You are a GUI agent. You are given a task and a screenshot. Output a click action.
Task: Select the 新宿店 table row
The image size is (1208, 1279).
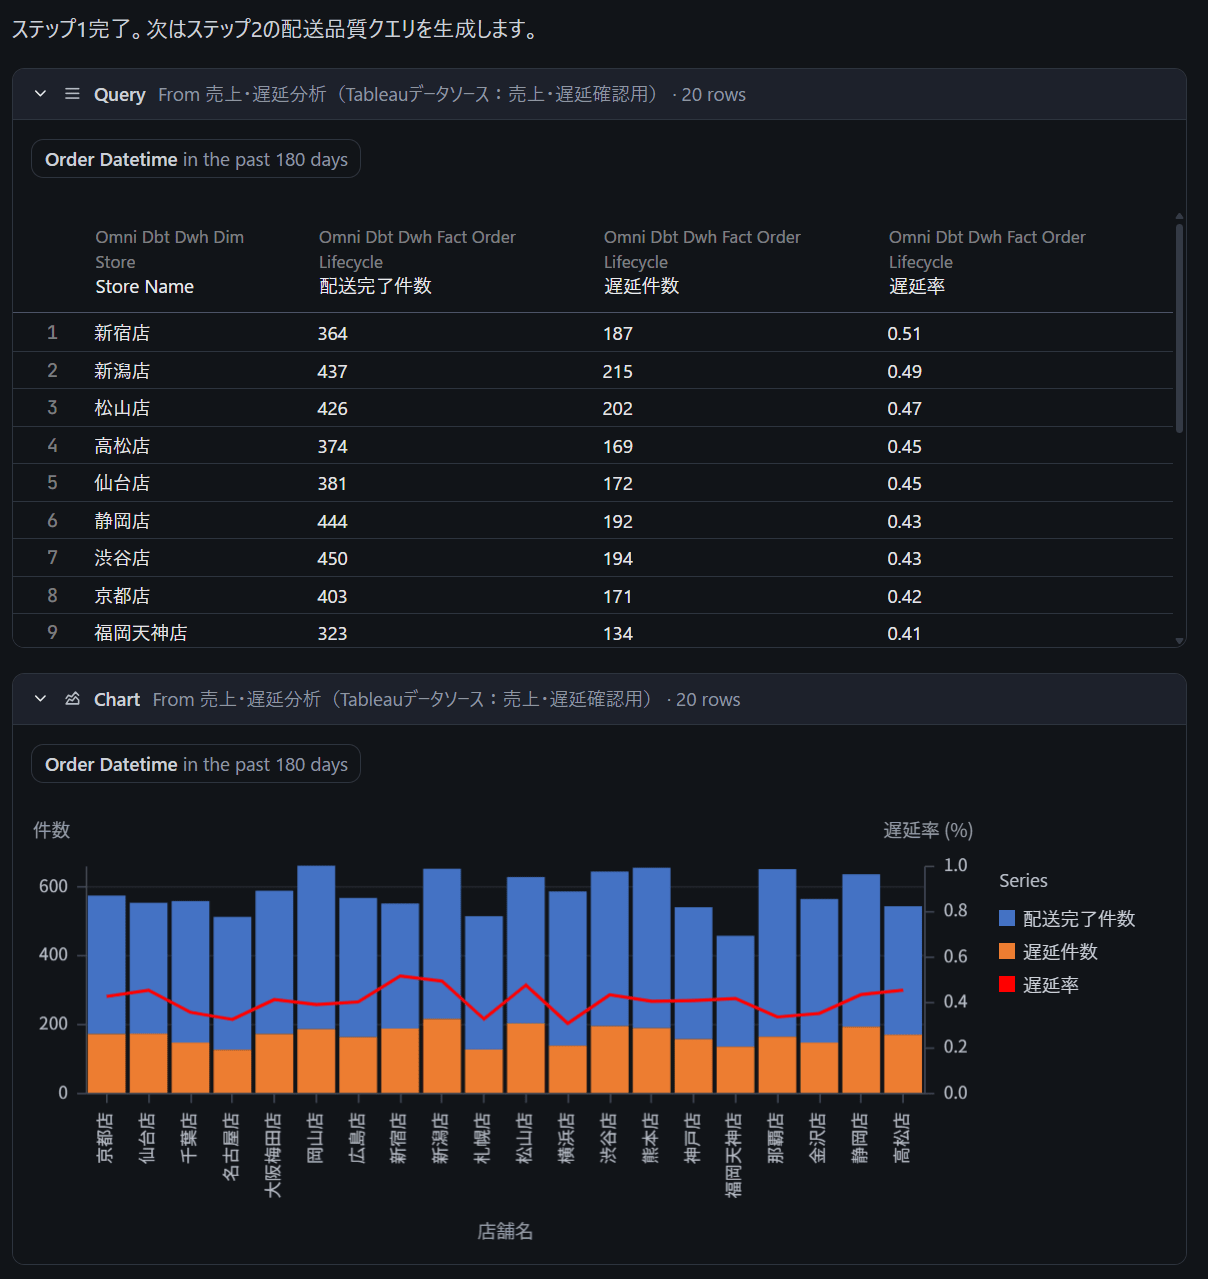click(122, 334)
